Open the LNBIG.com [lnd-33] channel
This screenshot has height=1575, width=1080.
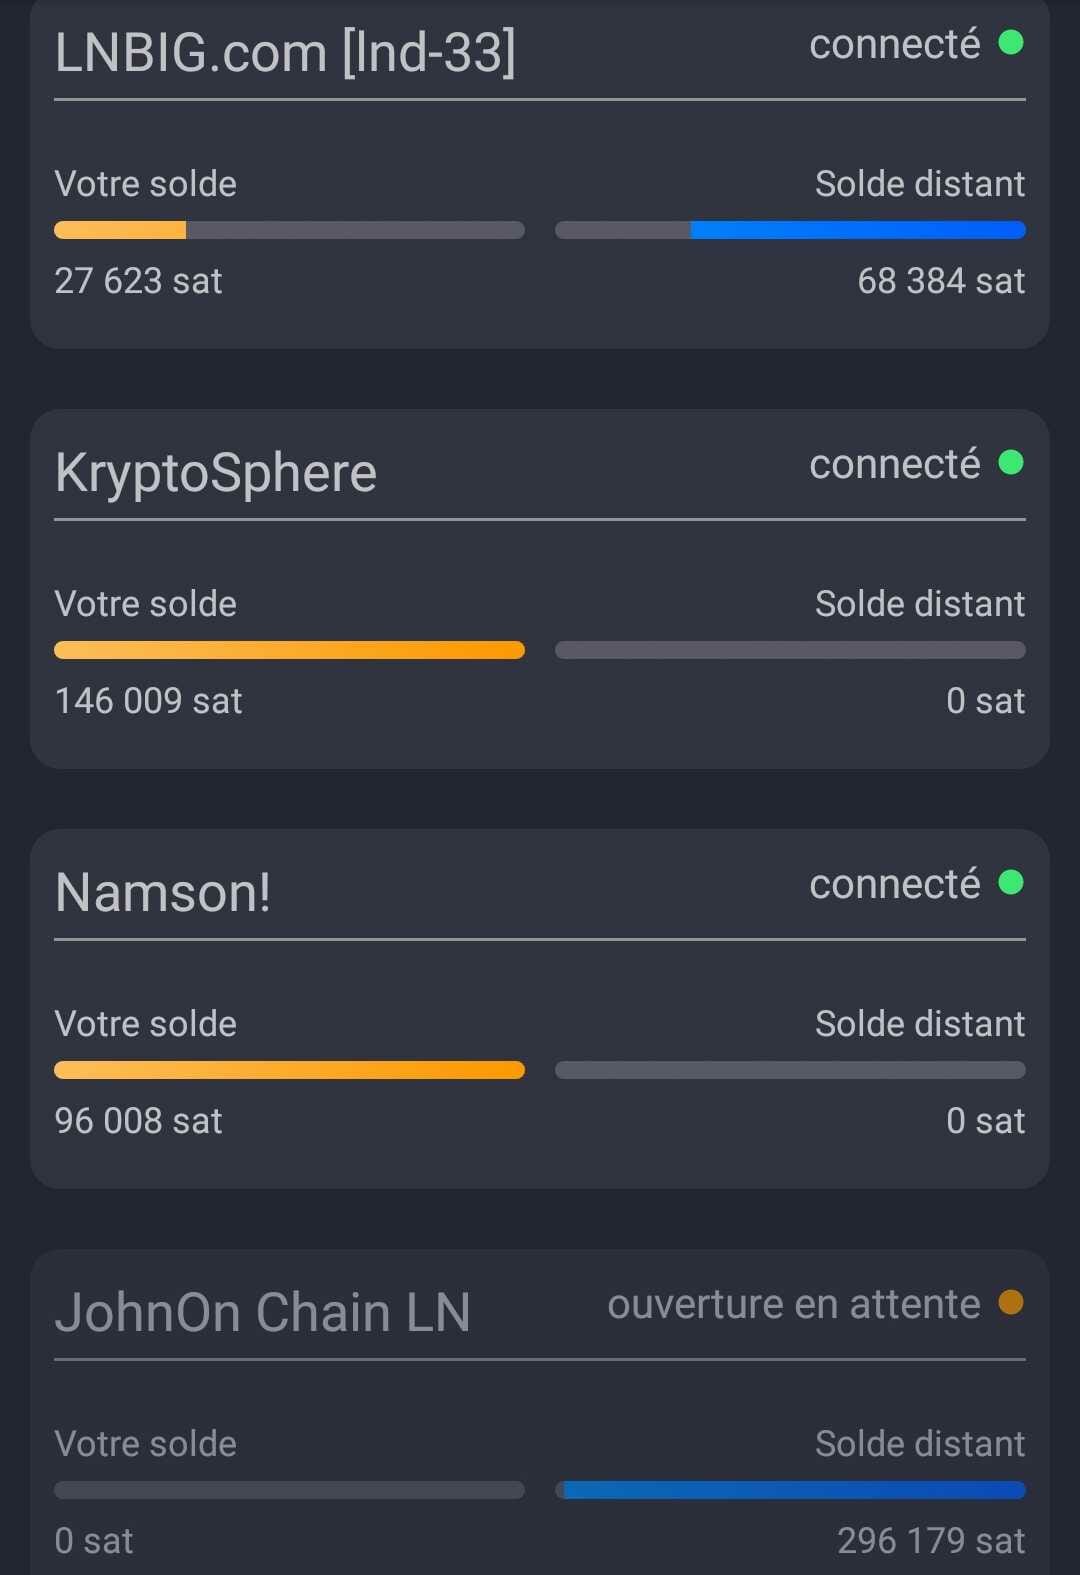point(285,53)
